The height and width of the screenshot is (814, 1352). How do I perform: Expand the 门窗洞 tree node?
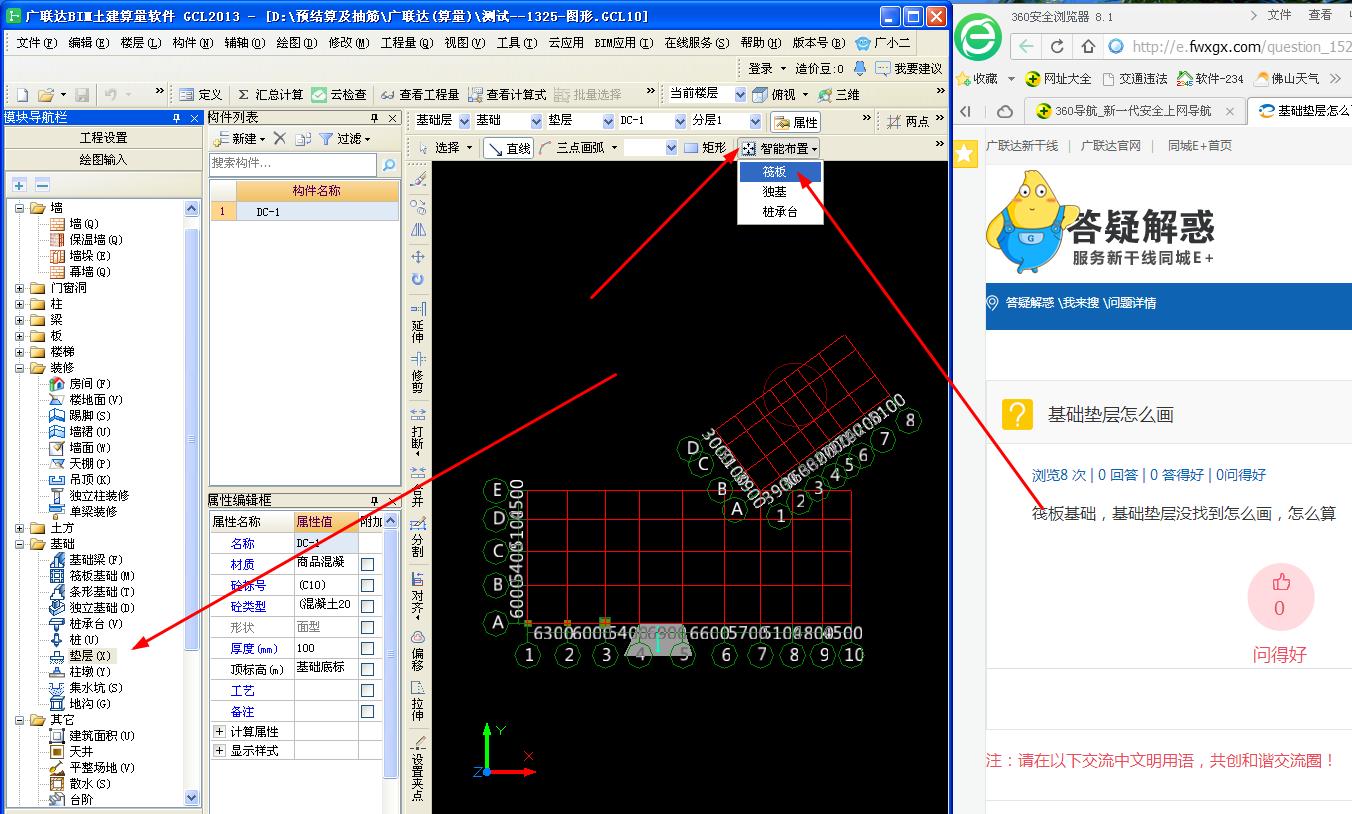pos(20,288)
